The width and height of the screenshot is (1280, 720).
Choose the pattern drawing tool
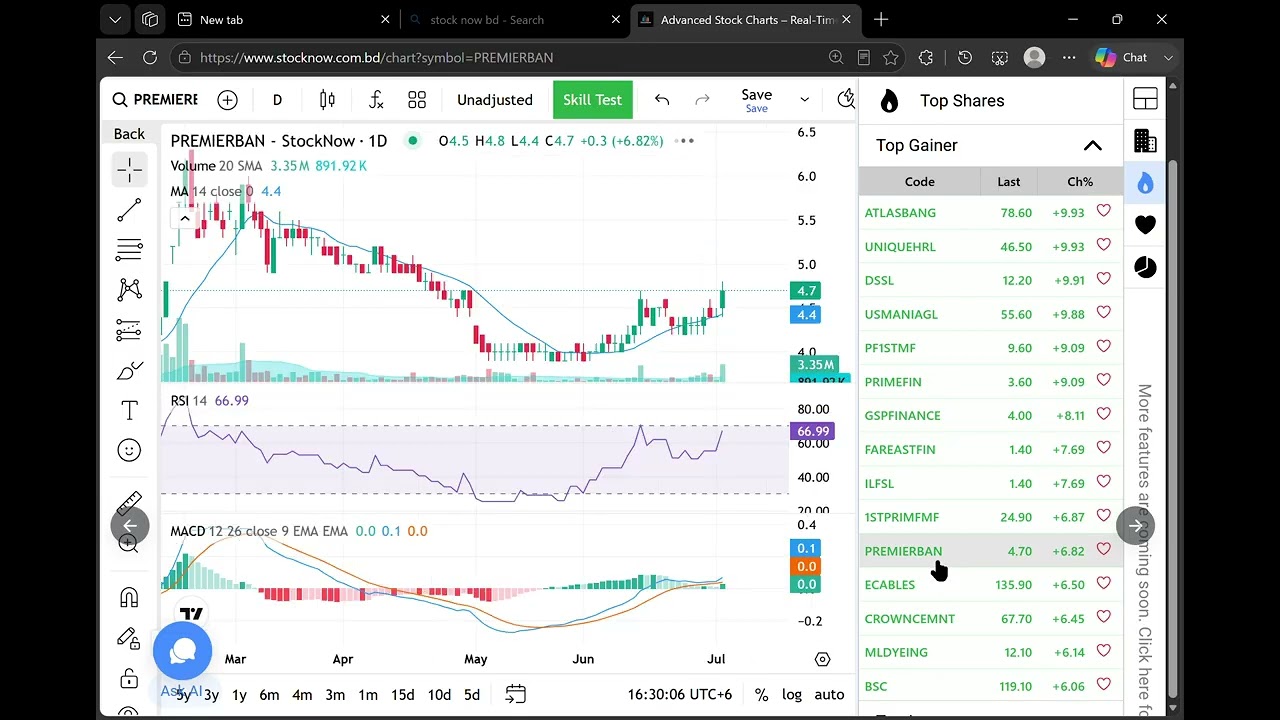coord(129,290)
